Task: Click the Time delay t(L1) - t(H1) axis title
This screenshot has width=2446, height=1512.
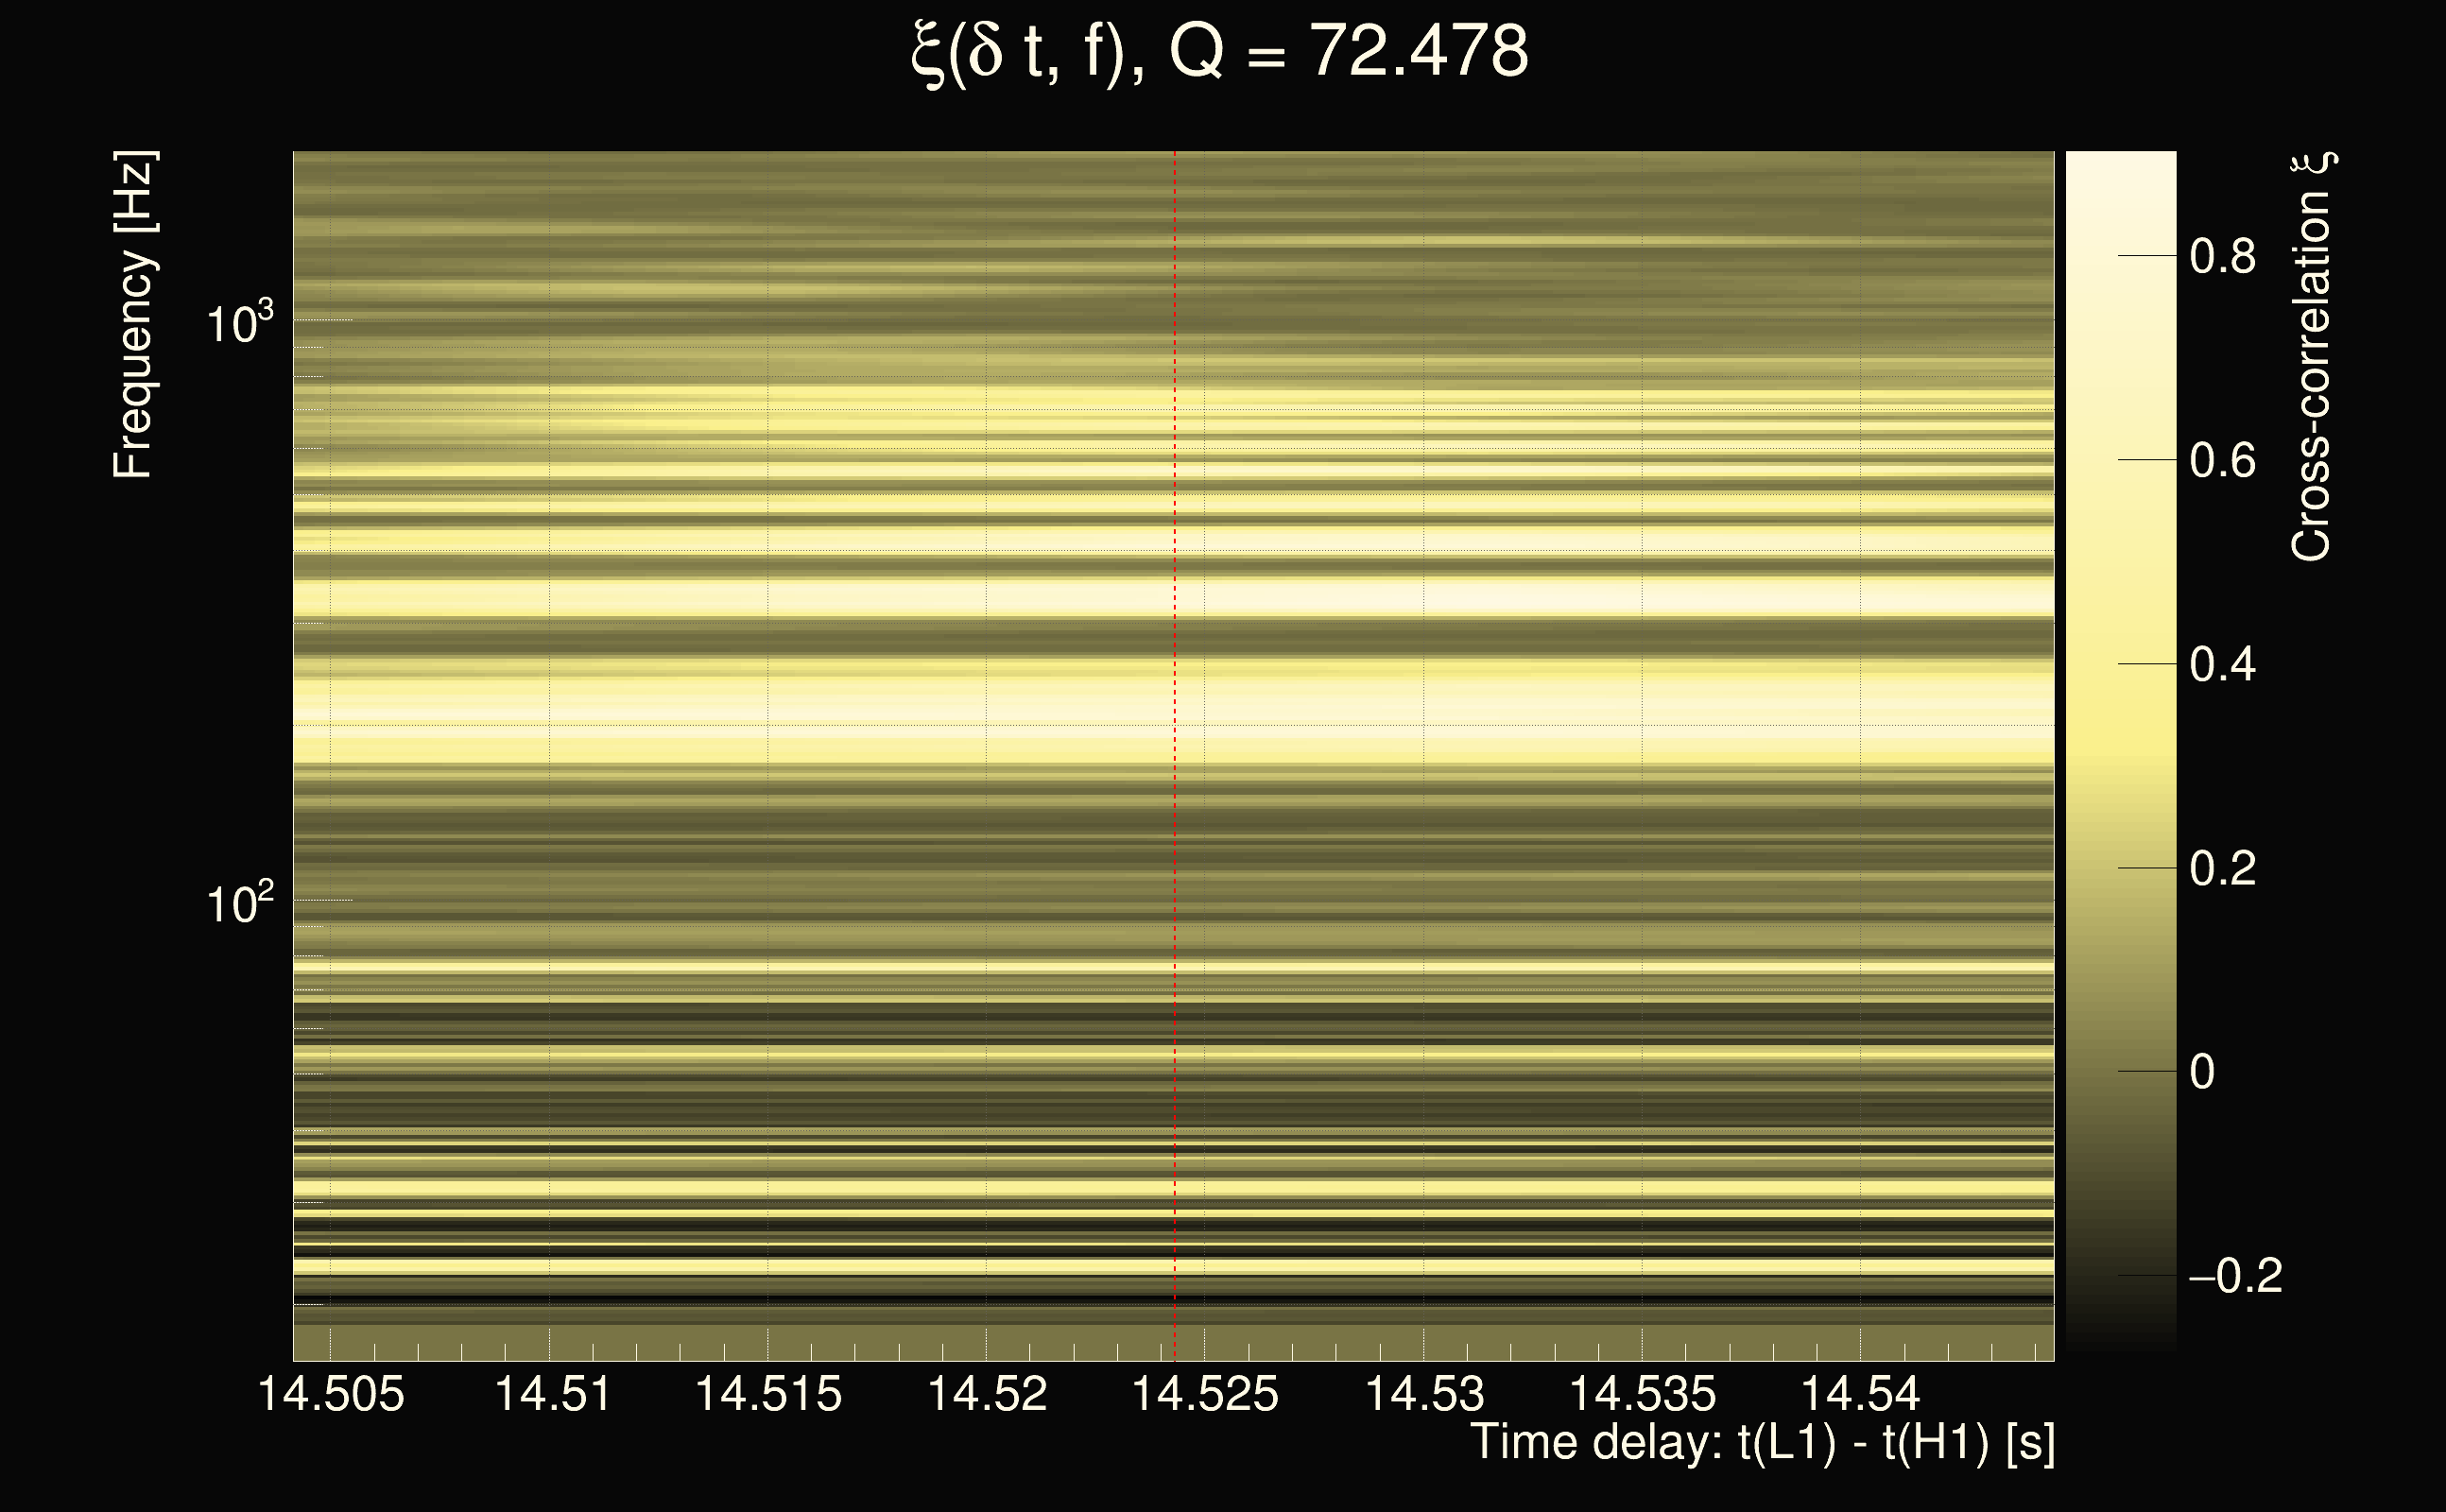Action: (1762, 1443)
